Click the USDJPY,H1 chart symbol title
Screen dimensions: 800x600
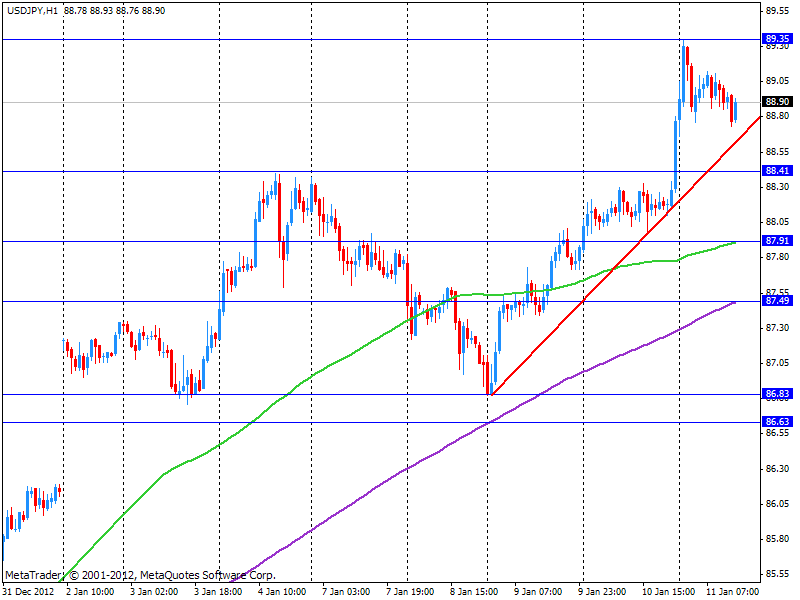32,11
